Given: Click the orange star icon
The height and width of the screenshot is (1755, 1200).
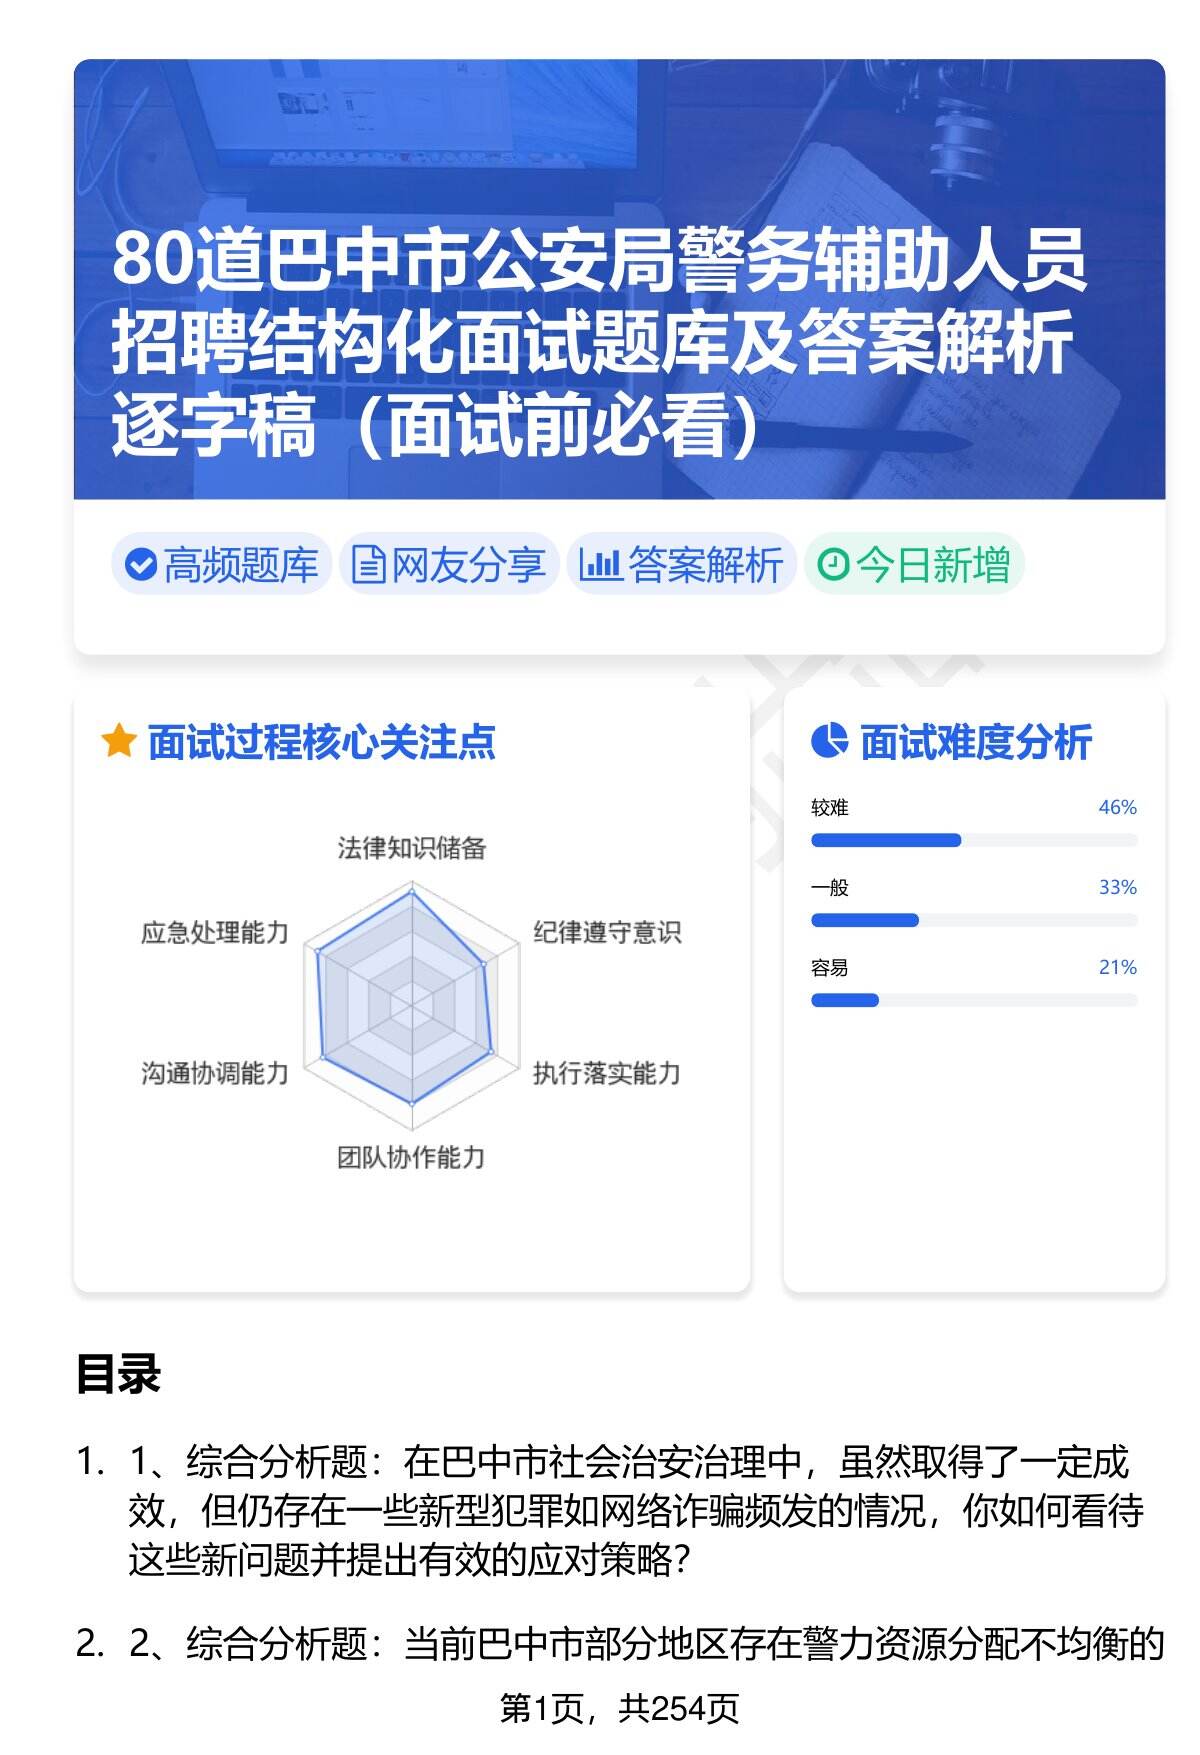Looking at the screenshot, I should pos(118,742).
